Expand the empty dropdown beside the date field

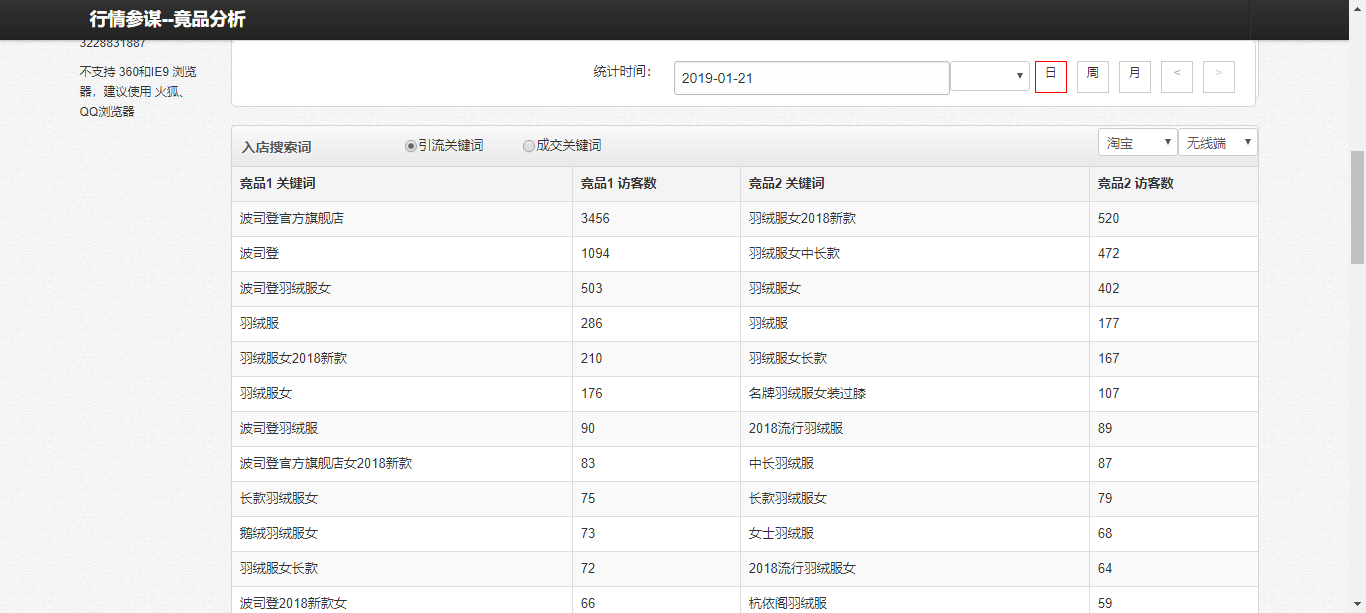(989, 76)
